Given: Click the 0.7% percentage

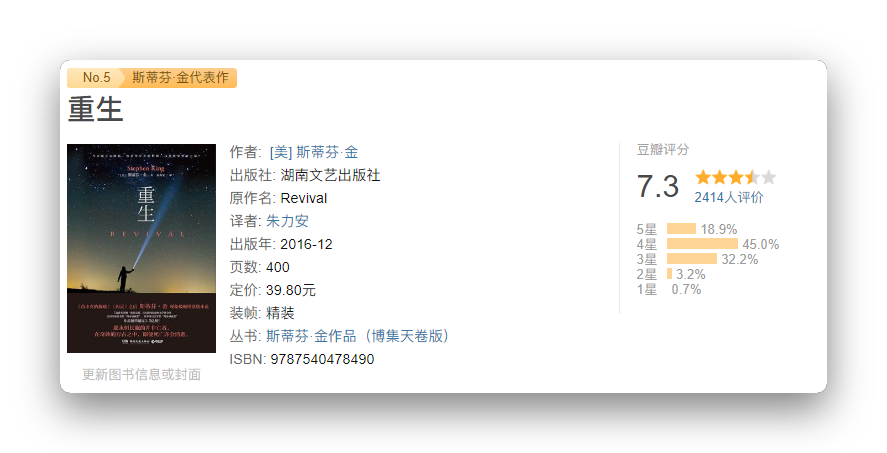Looking at the screenshot, I should pos(686,290).
